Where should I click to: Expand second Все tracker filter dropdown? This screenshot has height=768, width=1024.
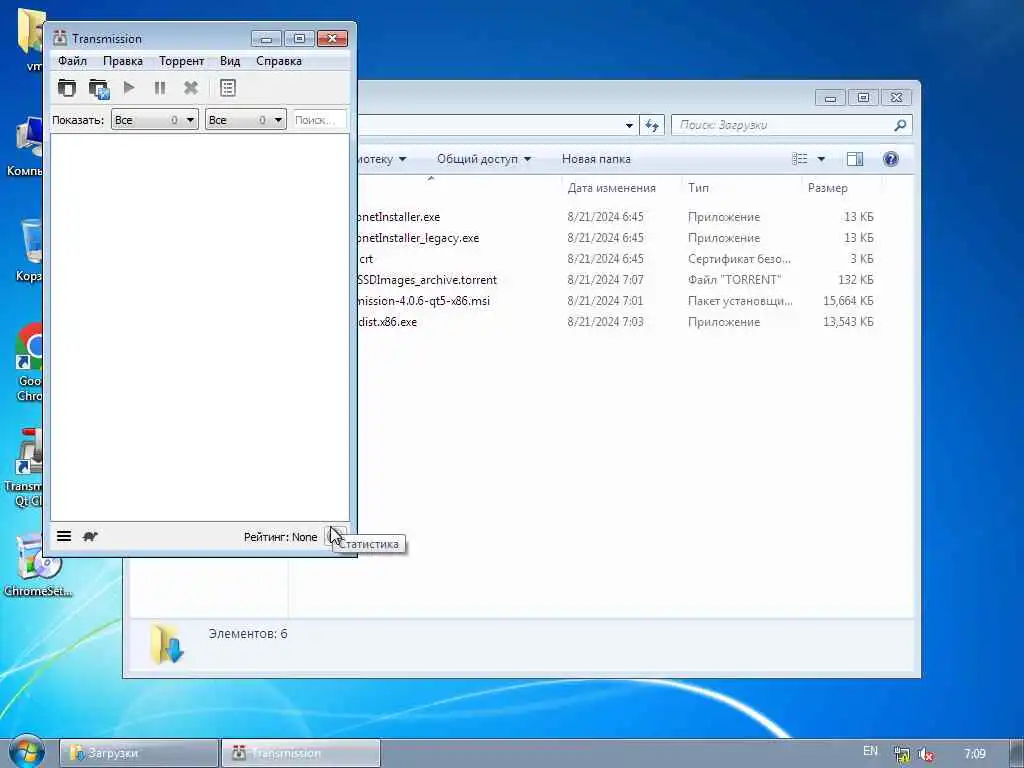pyautogui.click(x=246, y=120)
